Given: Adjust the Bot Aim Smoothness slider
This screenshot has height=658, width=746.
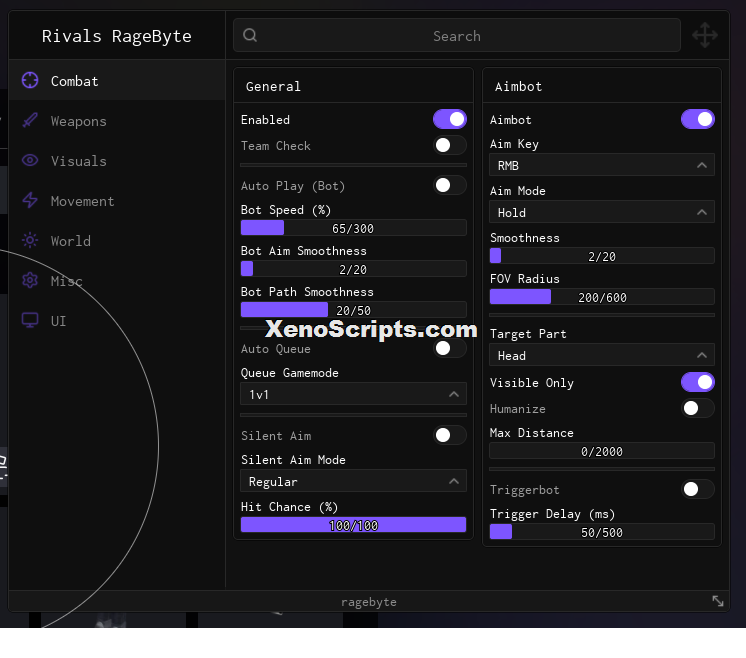Looking at the screenshot, I should [353, 269].
